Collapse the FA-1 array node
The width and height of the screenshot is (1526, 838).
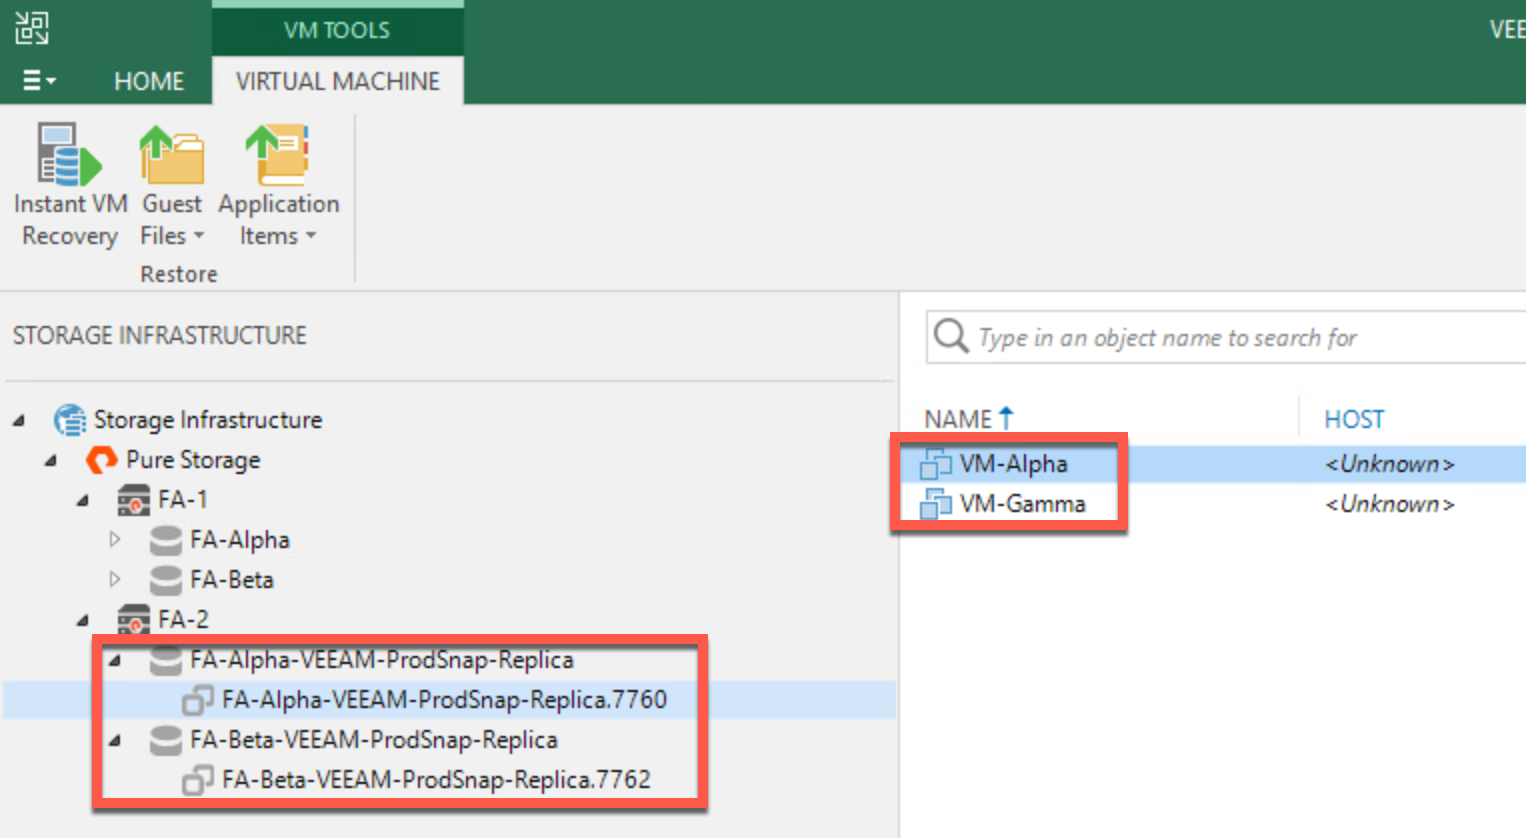point(83,501)
